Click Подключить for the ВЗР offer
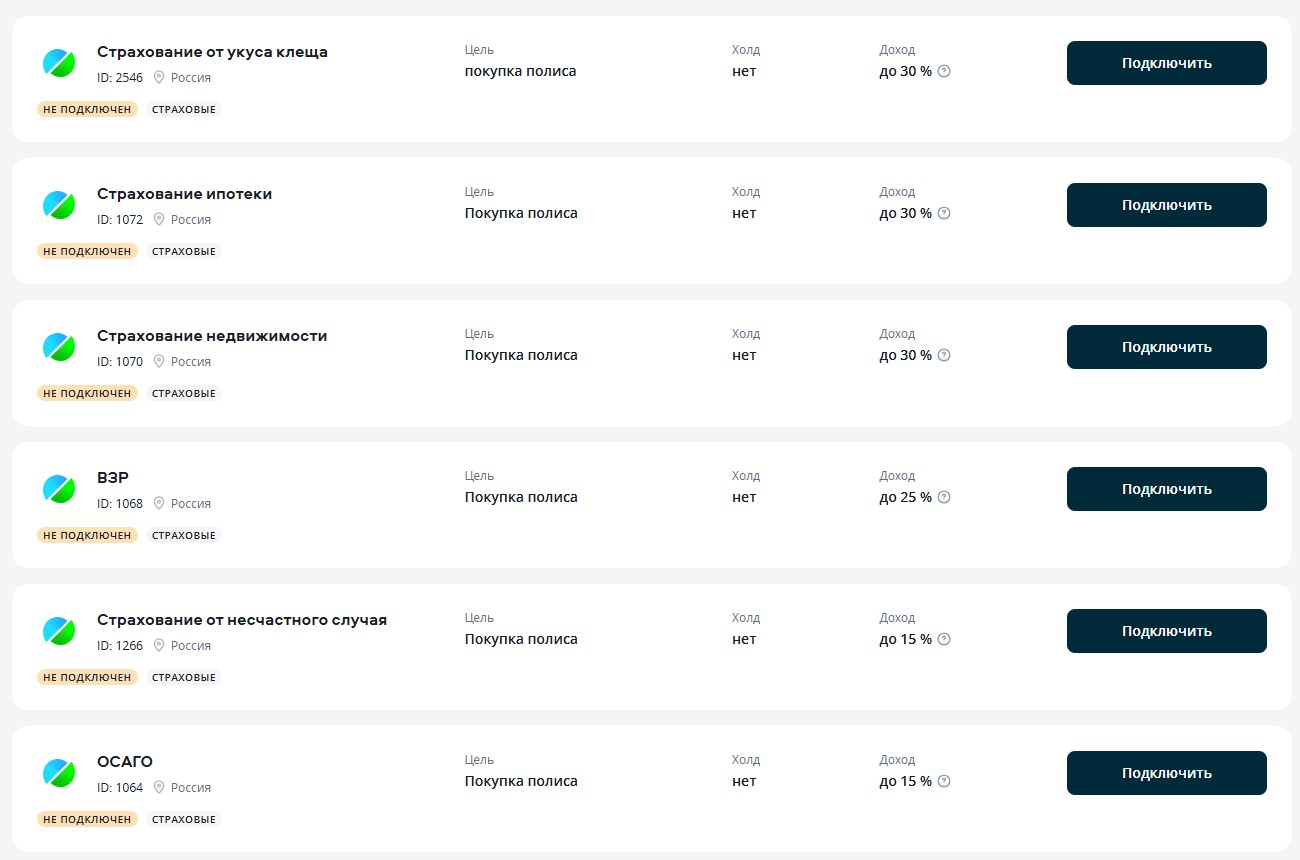Viewport: 1300px width, 860px height. [1167, 489]
